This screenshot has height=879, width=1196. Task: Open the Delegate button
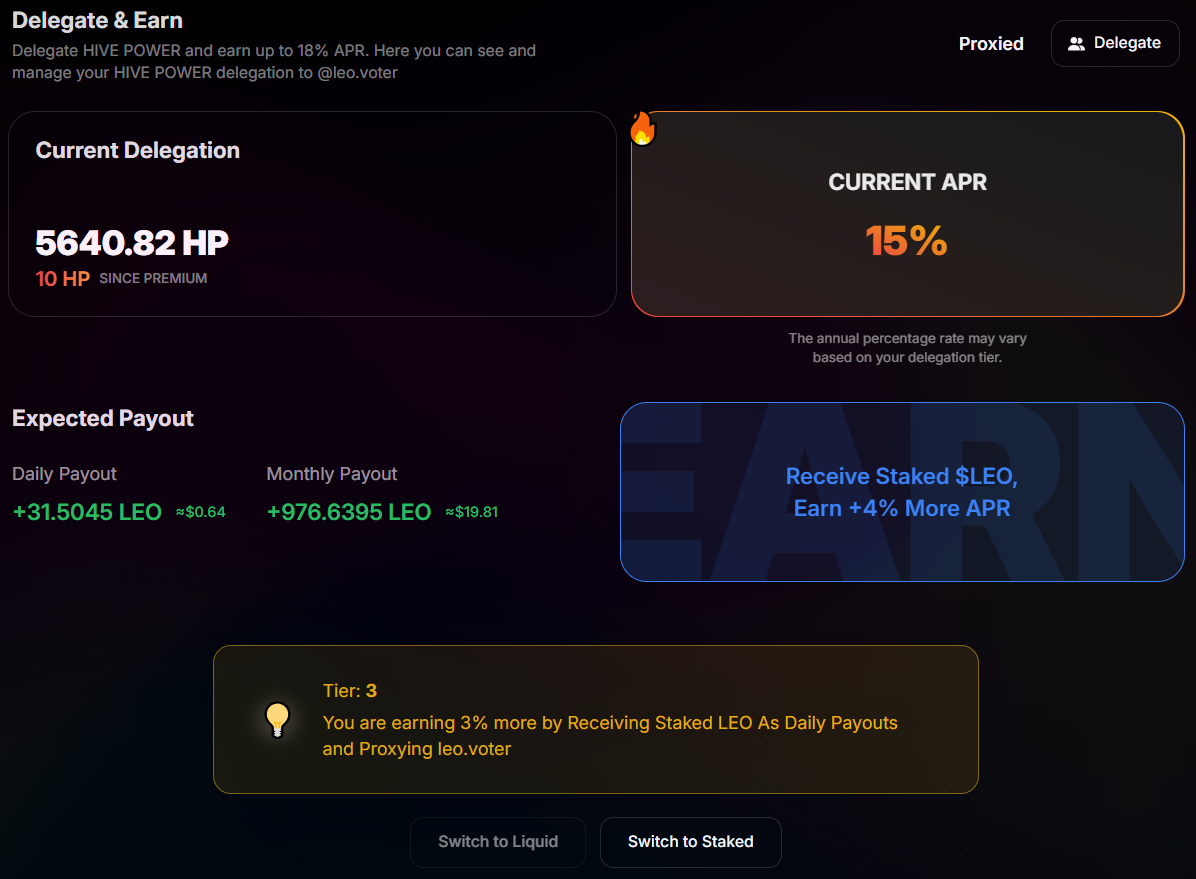coord(1114,43)
